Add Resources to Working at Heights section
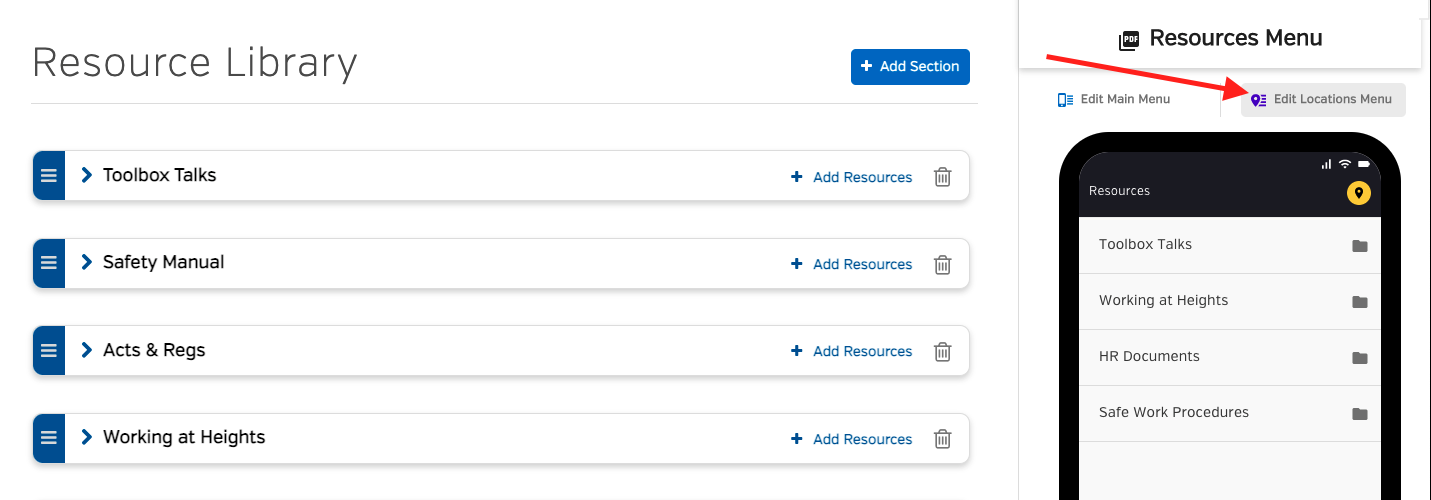 (x=851, y=439)
